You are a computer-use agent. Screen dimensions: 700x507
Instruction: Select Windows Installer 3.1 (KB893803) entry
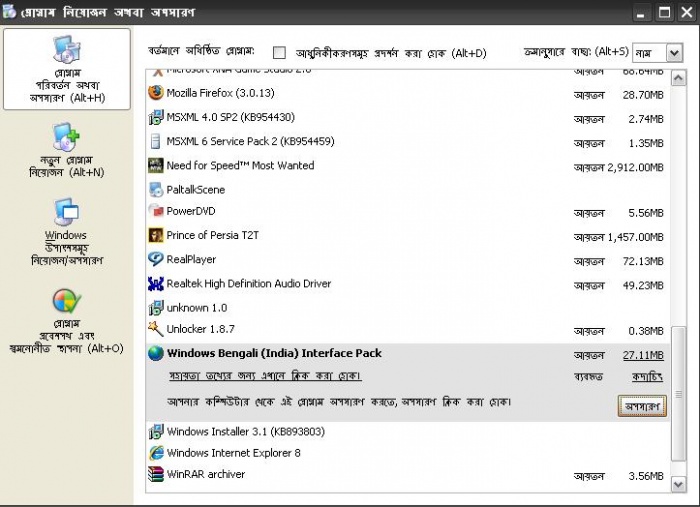pyautogui.click(x=246, y=432)
